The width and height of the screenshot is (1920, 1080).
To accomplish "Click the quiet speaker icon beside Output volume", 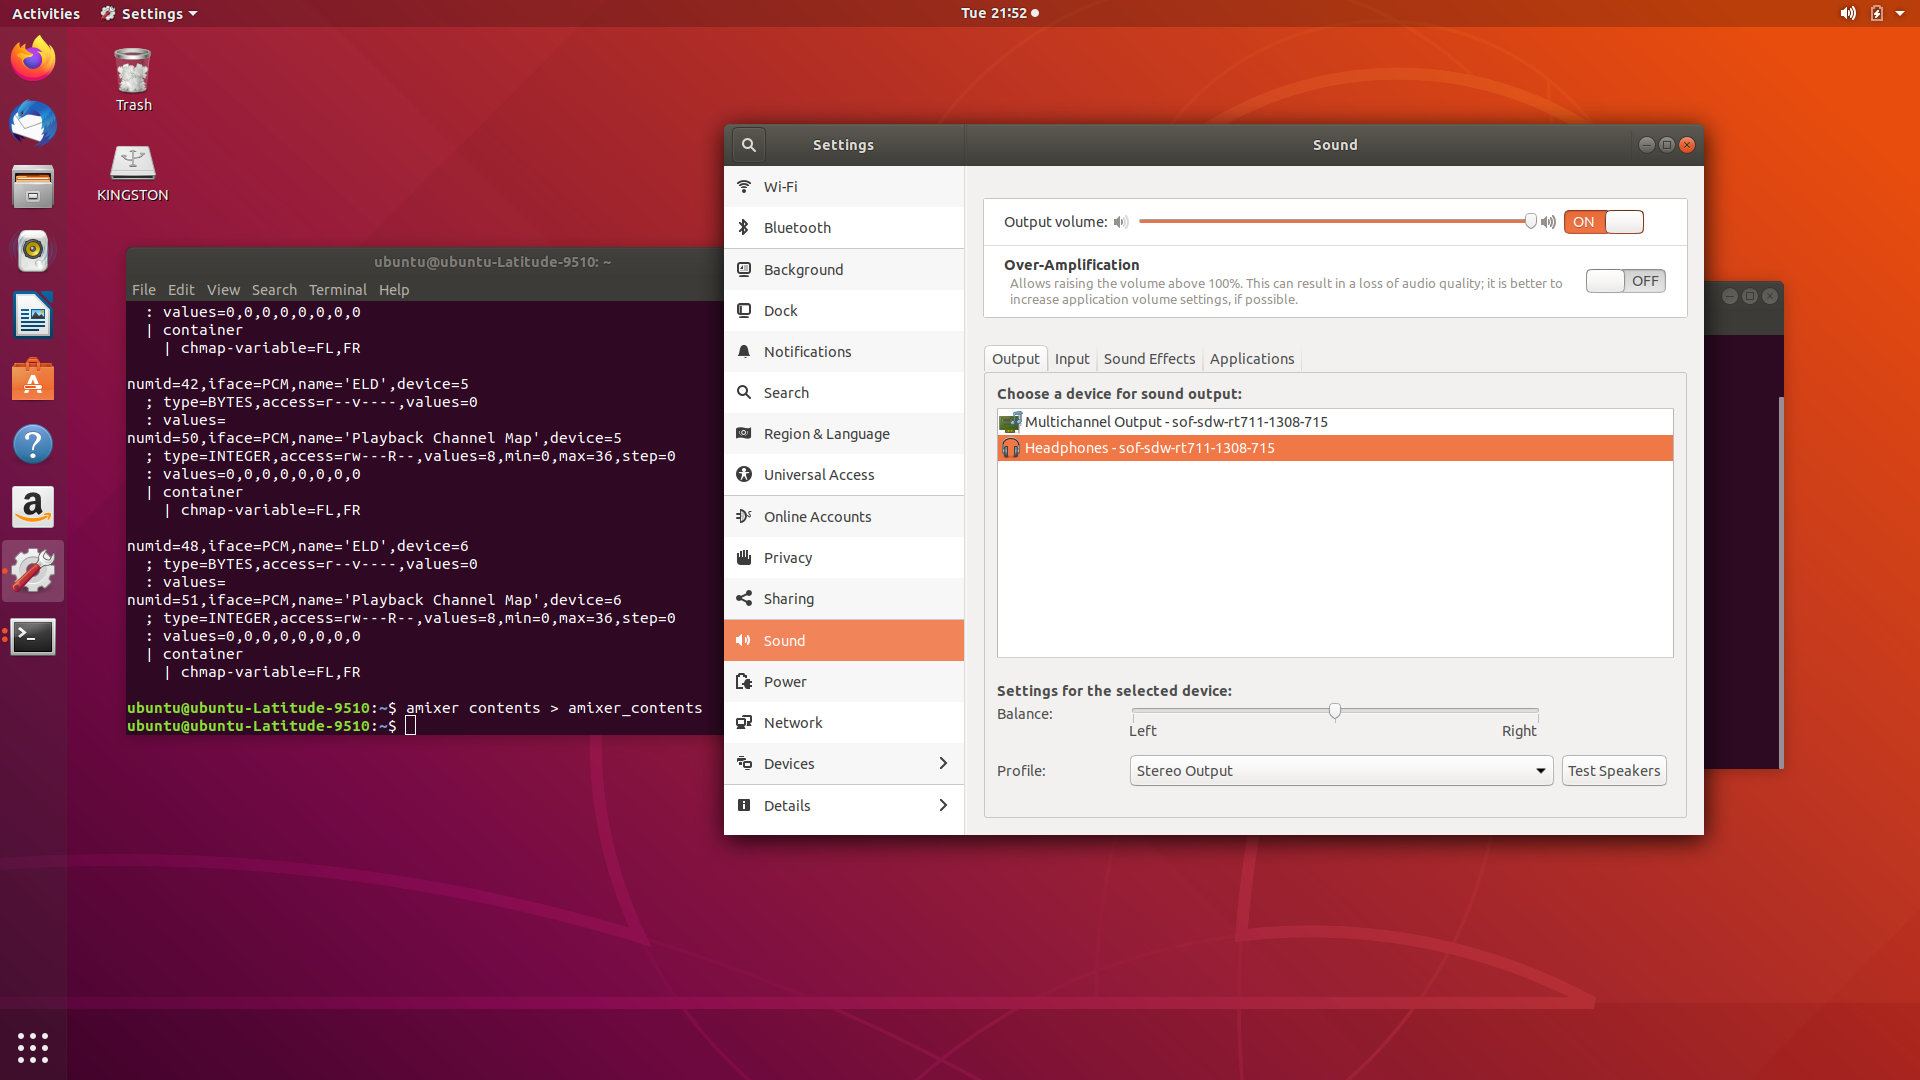I will coord(1121,222).
